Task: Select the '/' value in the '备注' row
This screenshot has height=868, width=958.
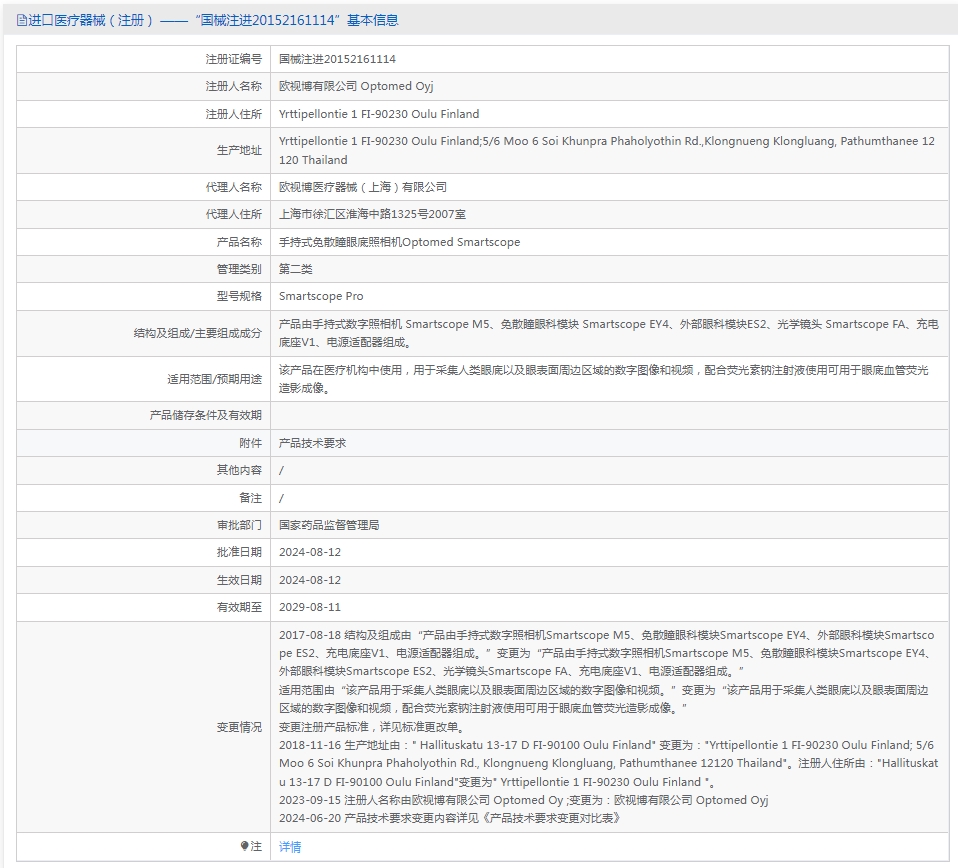Action: pos(281,498)
